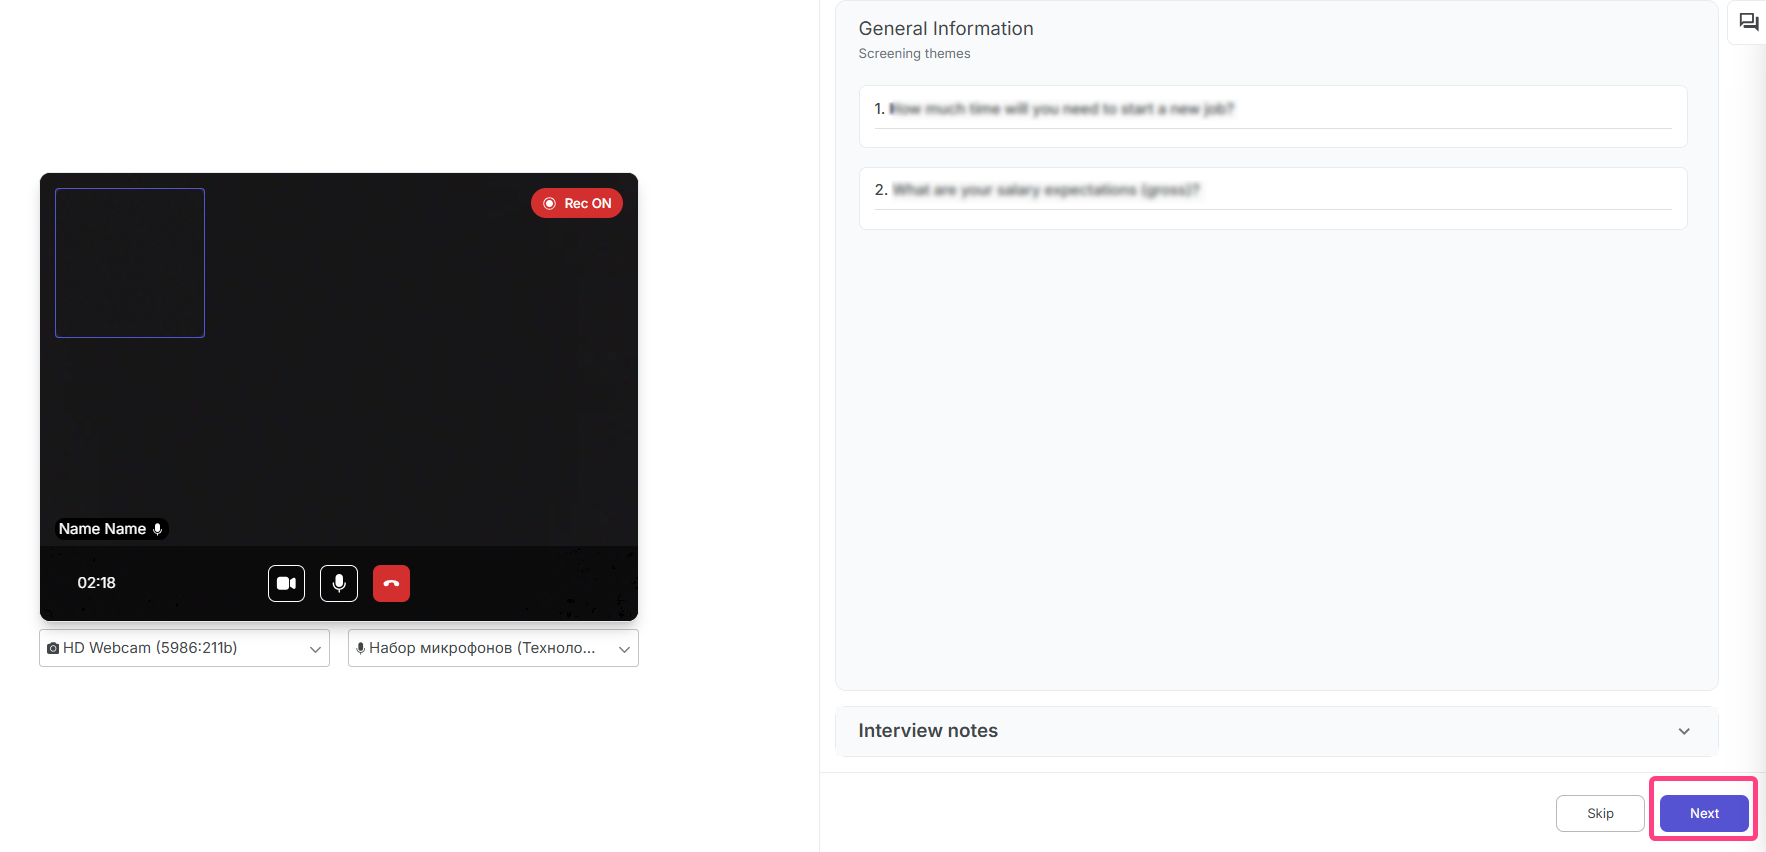The image size is (1766, 852).
Task: Click the chevron arrow of the microphone dropdown
Action: 624,649
